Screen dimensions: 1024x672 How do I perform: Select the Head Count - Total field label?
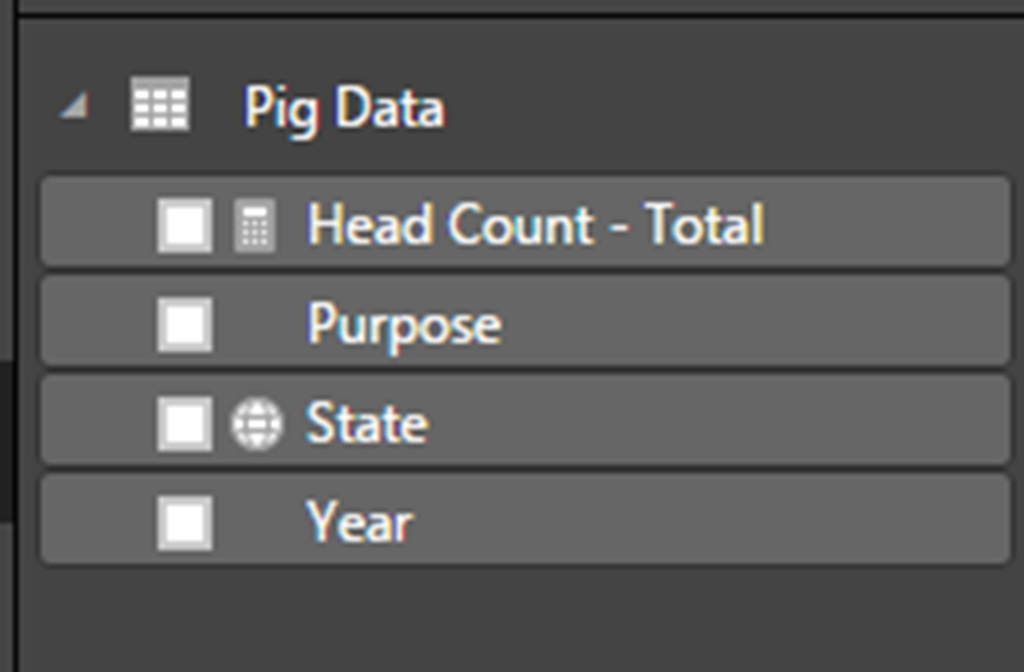535,224
